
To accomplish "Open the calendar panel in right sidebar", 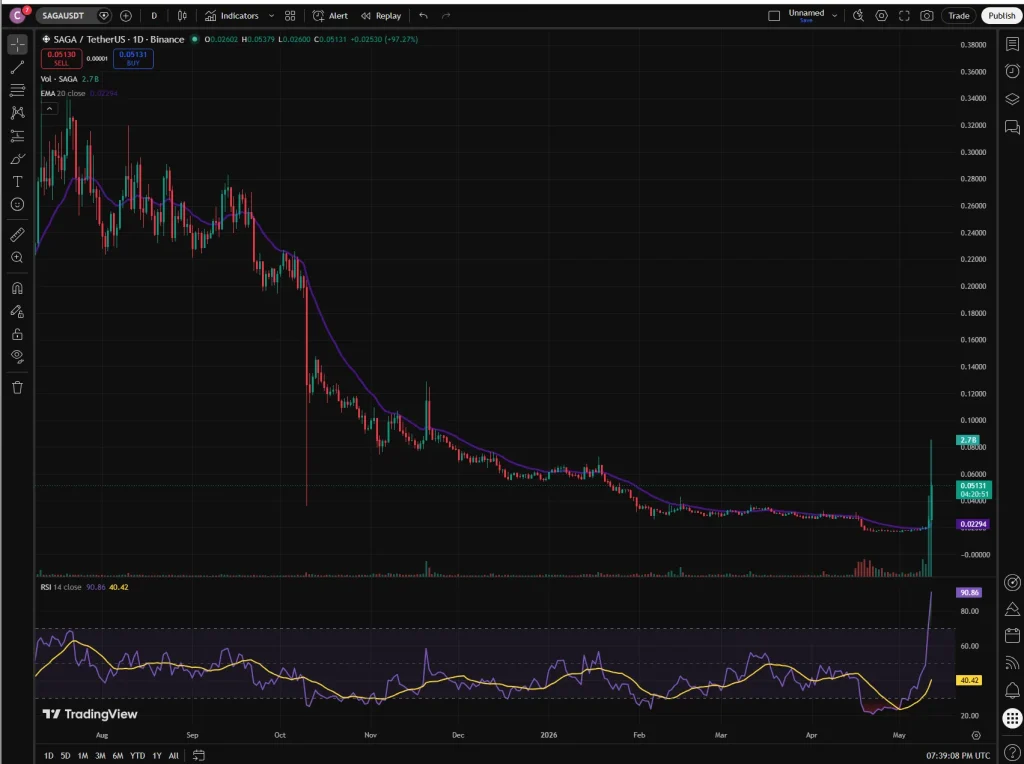I will point(1012,635).
